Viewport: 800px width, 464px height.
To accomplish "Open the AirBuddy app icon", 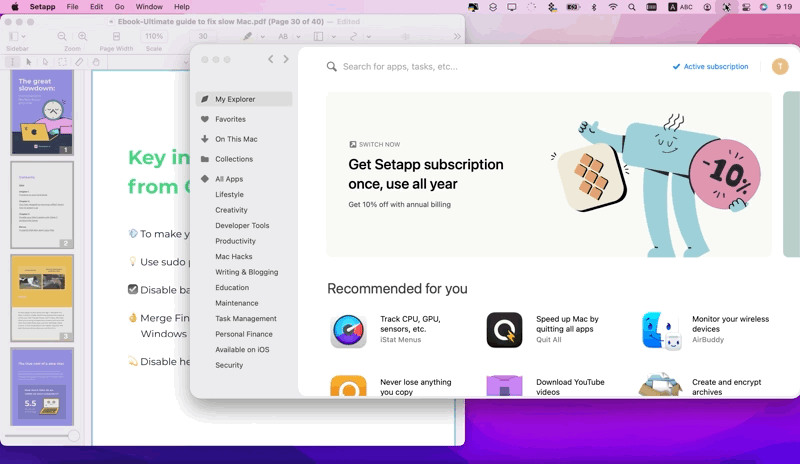I will pos(661,330).
